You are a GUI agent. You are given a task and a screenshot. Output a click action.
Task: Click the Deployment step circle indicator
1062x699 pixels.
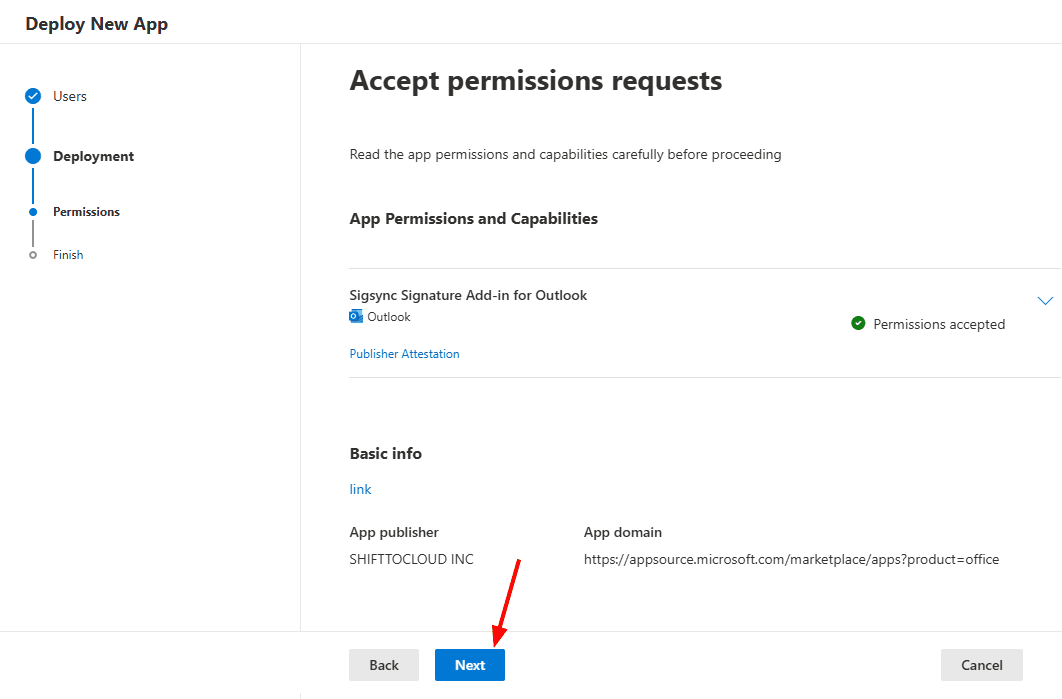click(x=33, y=156)
